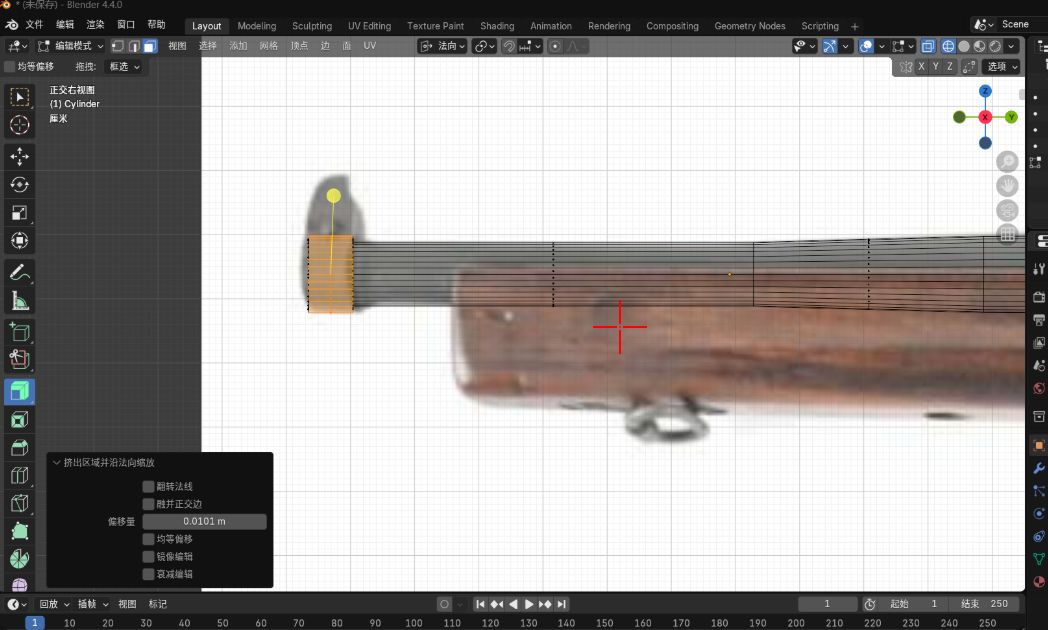Open the 框选 drag dropdown

[124, 67]
